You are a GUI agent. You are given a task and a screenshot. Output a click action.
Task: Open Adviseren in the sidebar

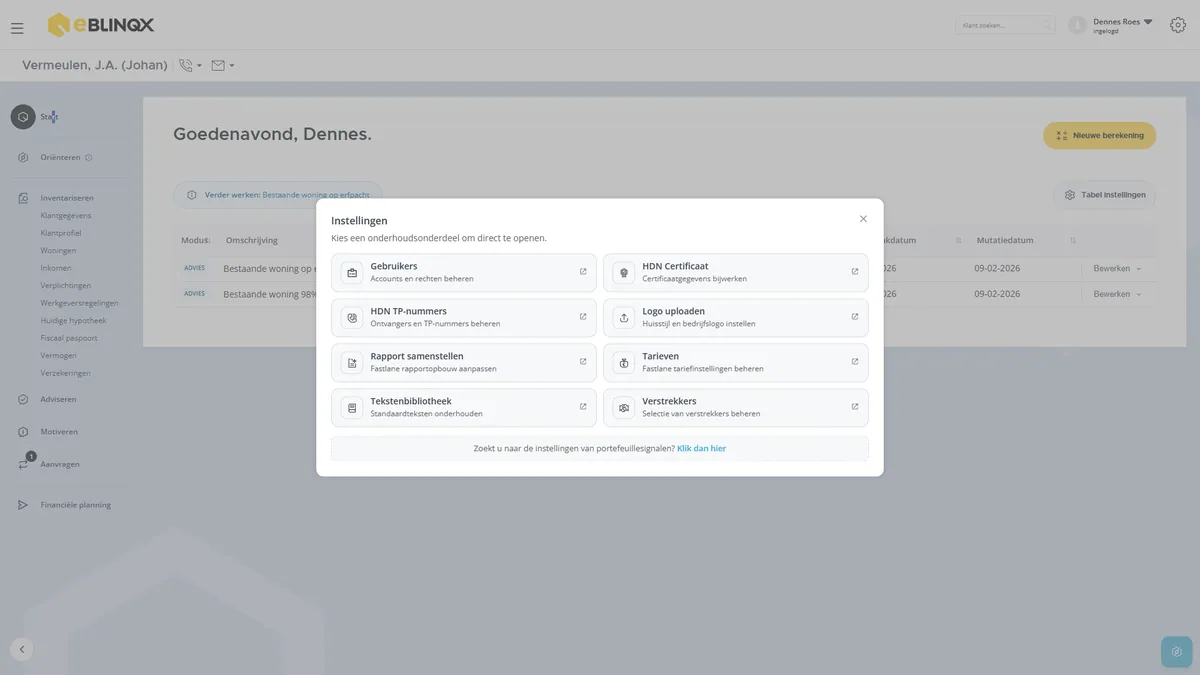[x=58, y=400]
